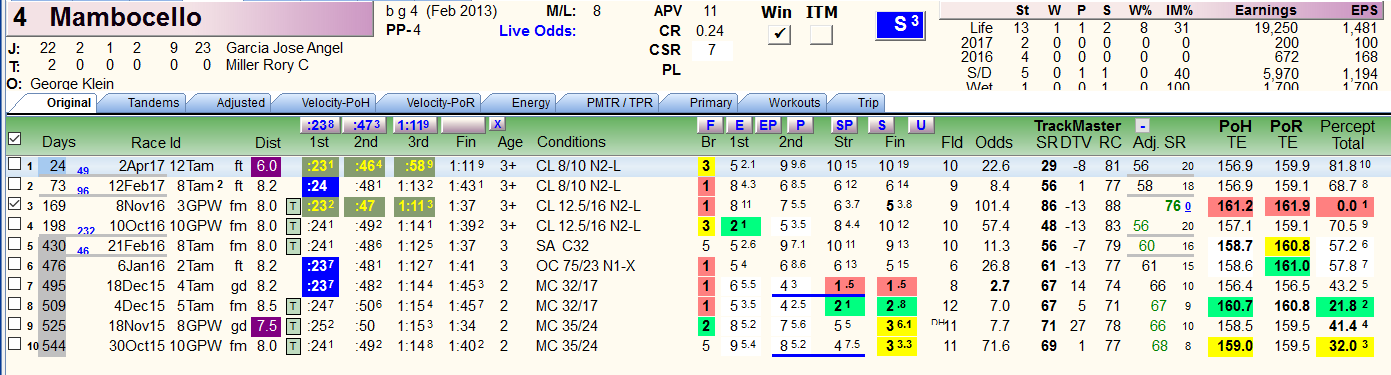Screen dimensions: 1391x375
Task: Click the U pace filter button
Action: 920,125
